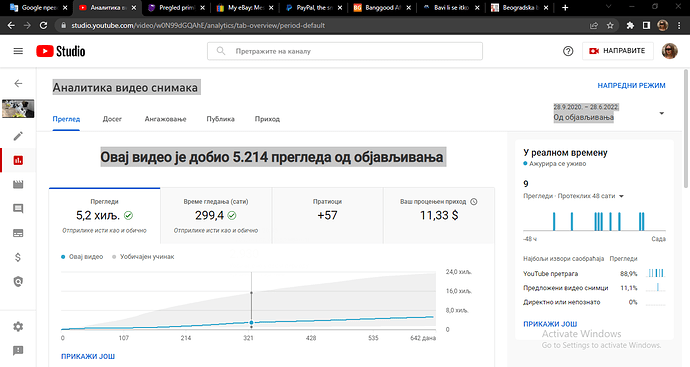Screen dimensions: 690x367
Task: Select the Banggood browser tab
Action: point(383,7)
